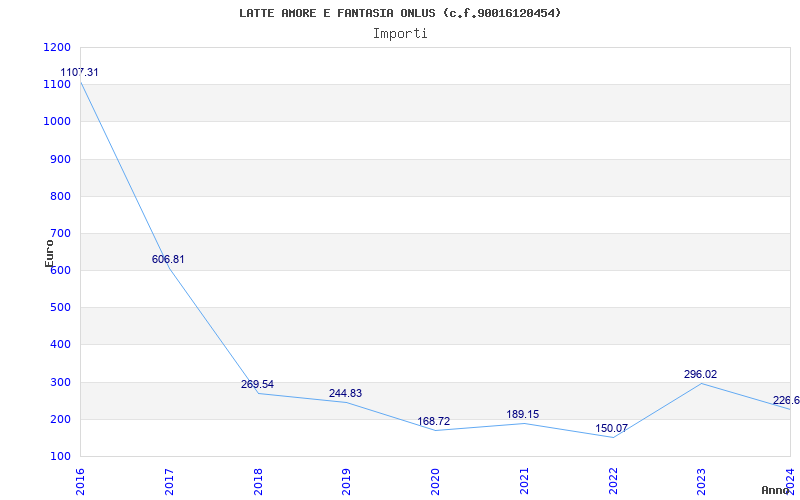Viewport: 800px width, 500px height.
Task: Click the 'Anno' x-axis title
Action: pyautogui.click(x=775, y=490)
